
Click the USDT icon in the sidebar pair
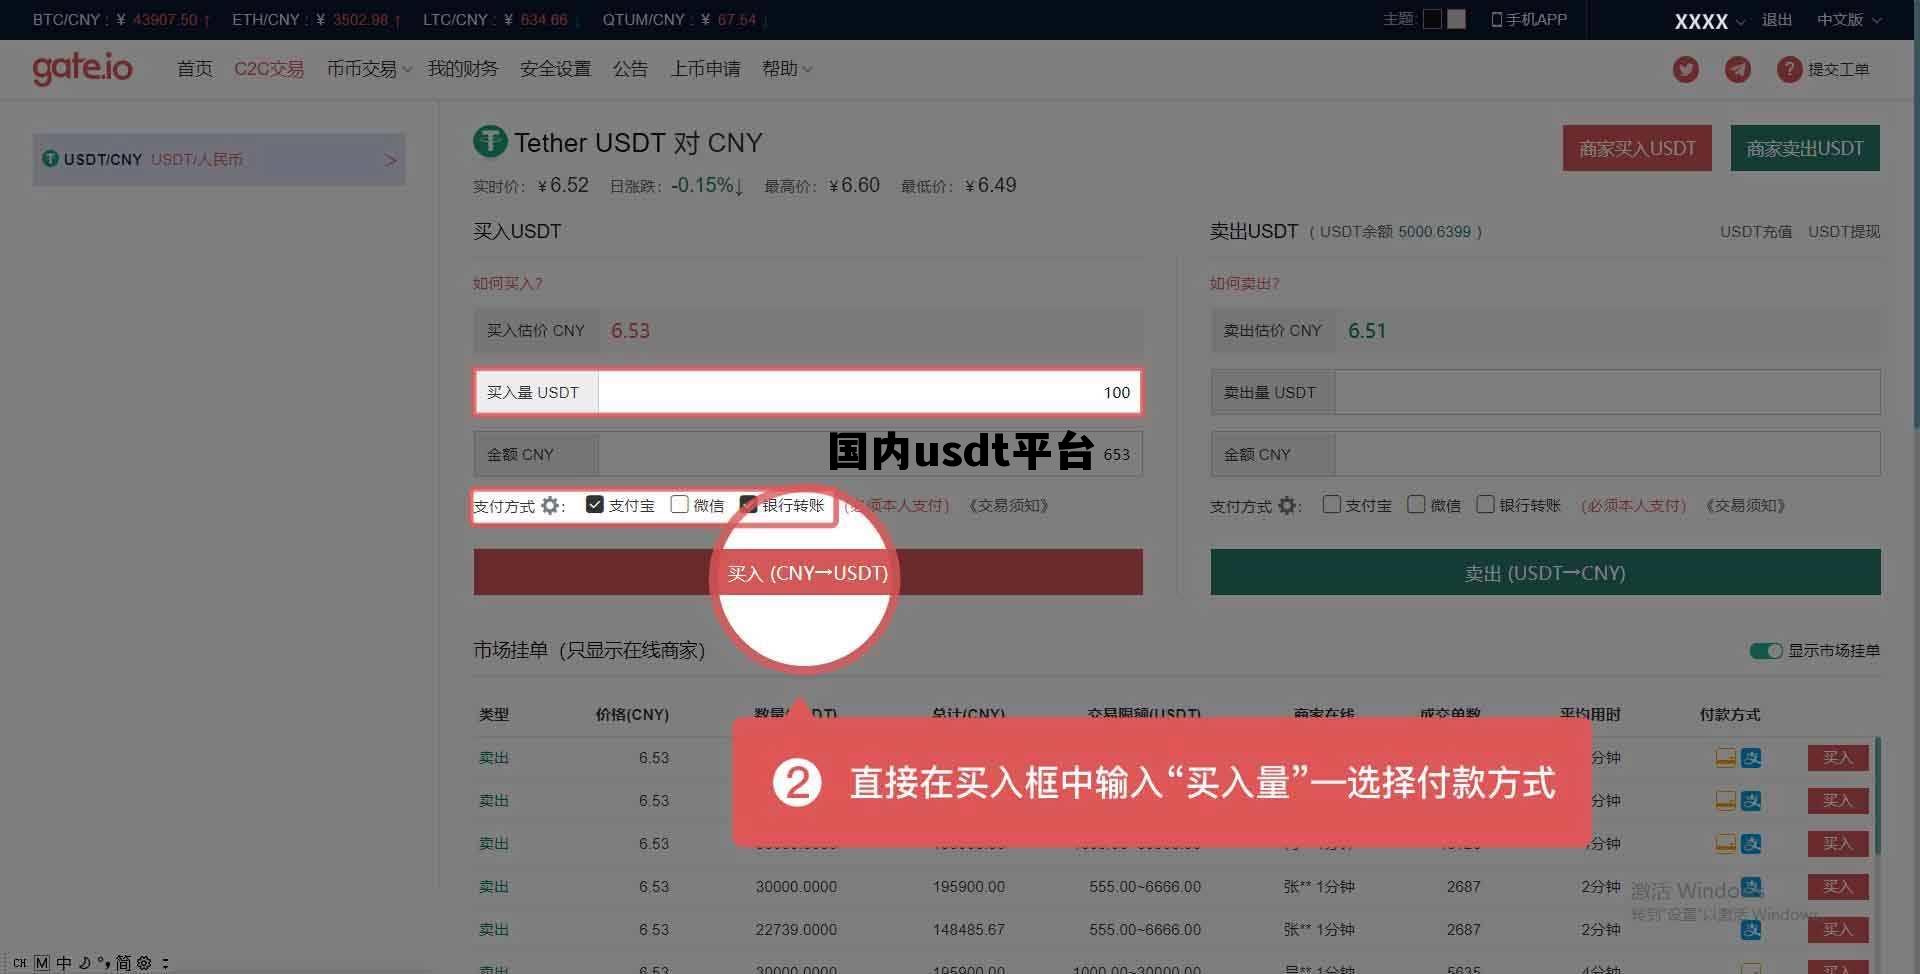click(x=50, y=159)
